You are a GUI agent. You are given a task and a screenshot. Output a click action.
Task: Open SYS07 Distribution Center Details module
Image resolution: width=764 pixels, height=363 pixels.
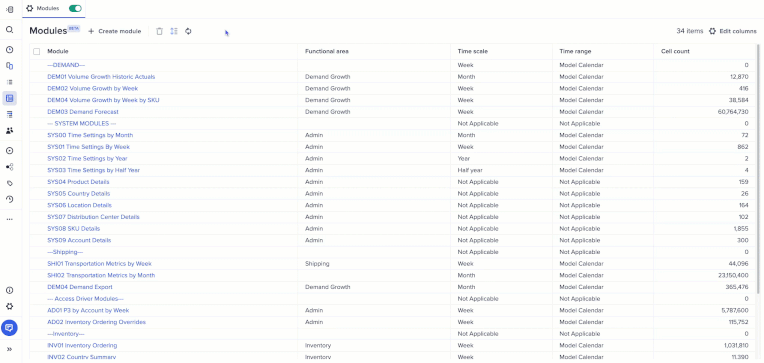(94, 217)
